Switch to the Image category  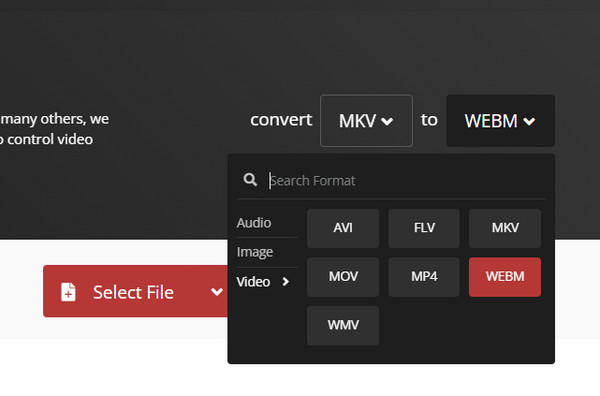[254, 252]
